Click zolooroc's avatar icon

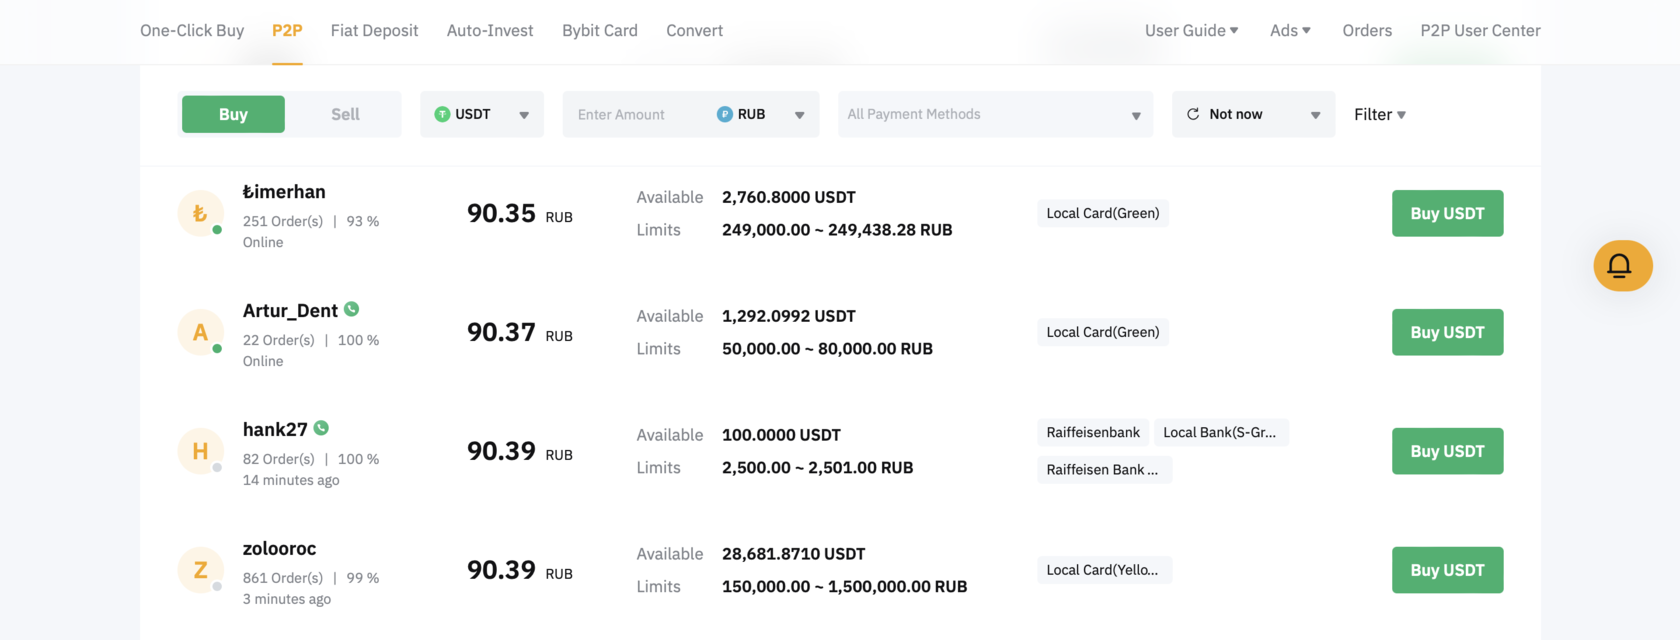[200, 570]
